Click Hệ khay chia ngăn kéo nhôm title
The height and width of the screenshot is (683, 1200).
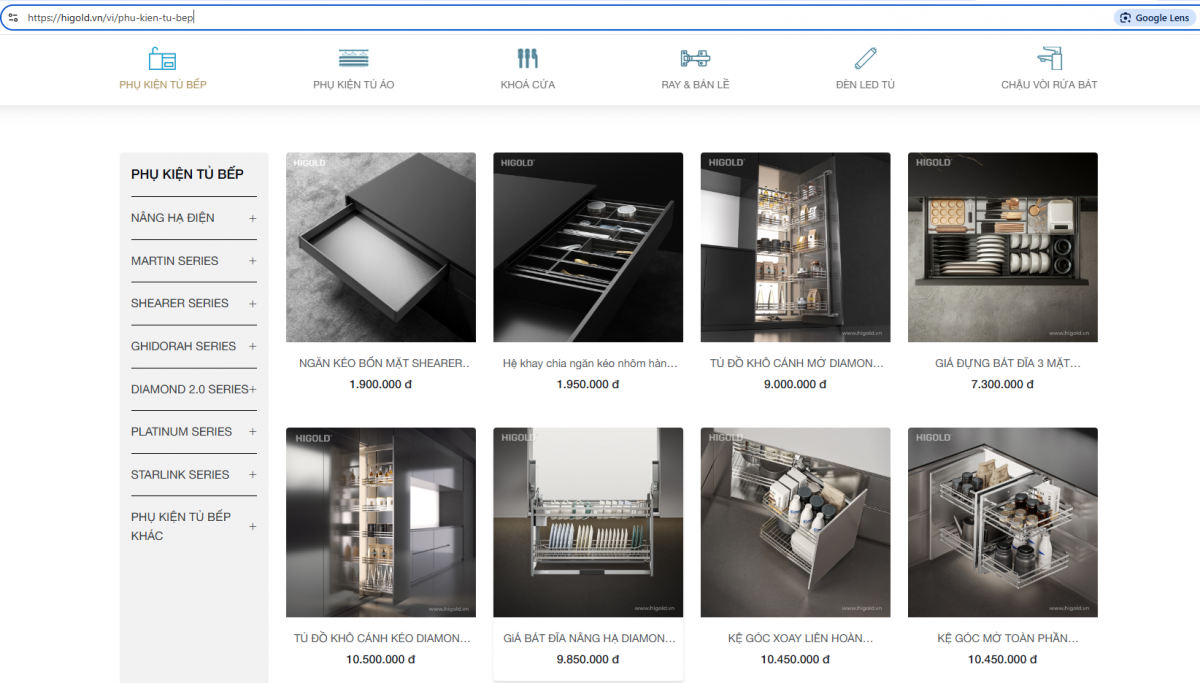[590, 363]
